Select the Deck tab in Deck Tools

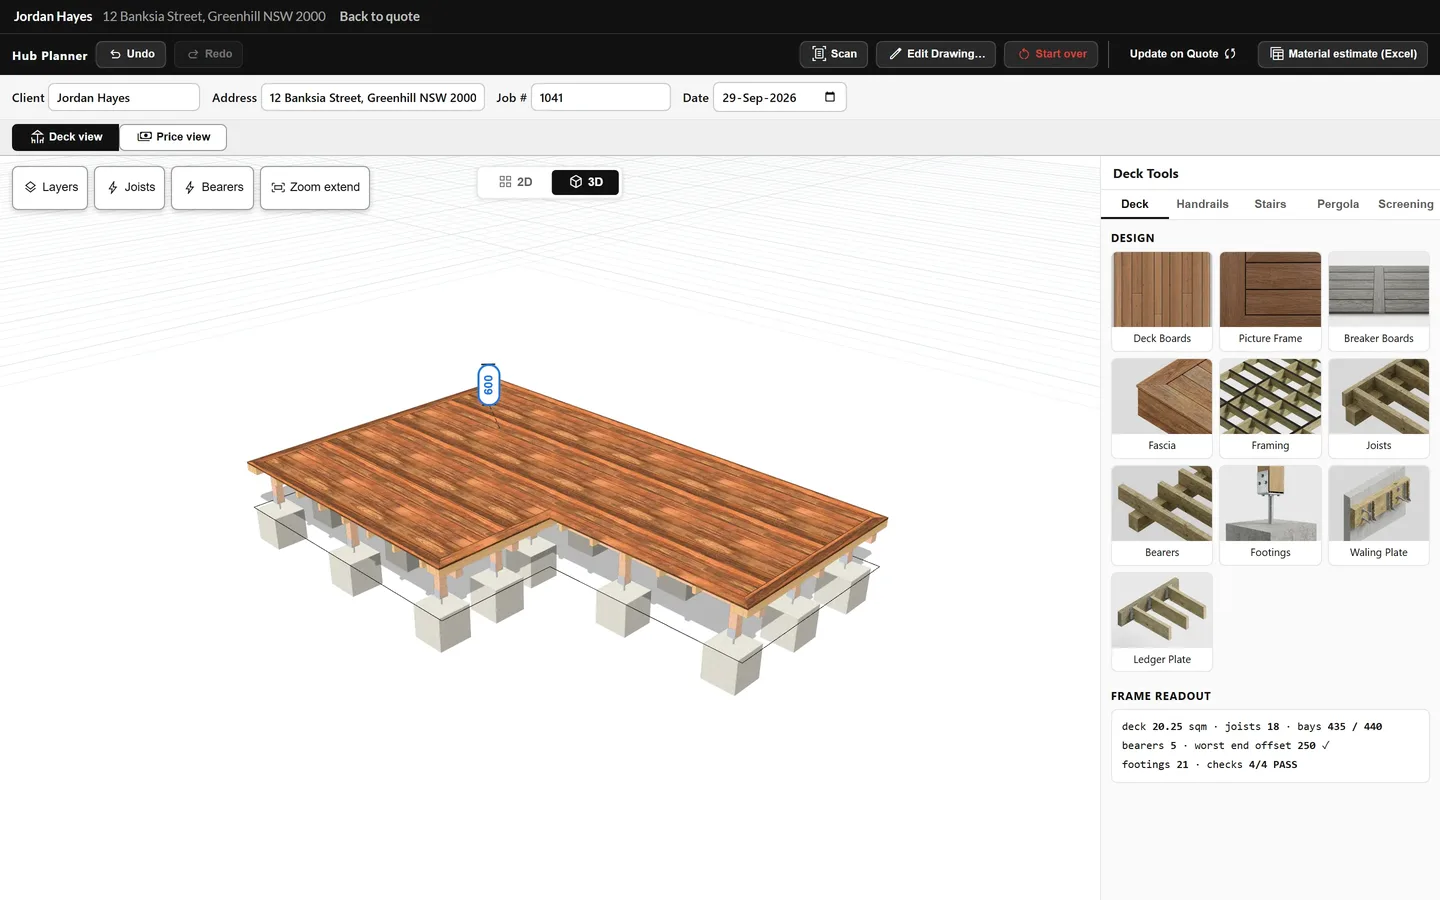pyautogui.click(x=1135, y=204)
